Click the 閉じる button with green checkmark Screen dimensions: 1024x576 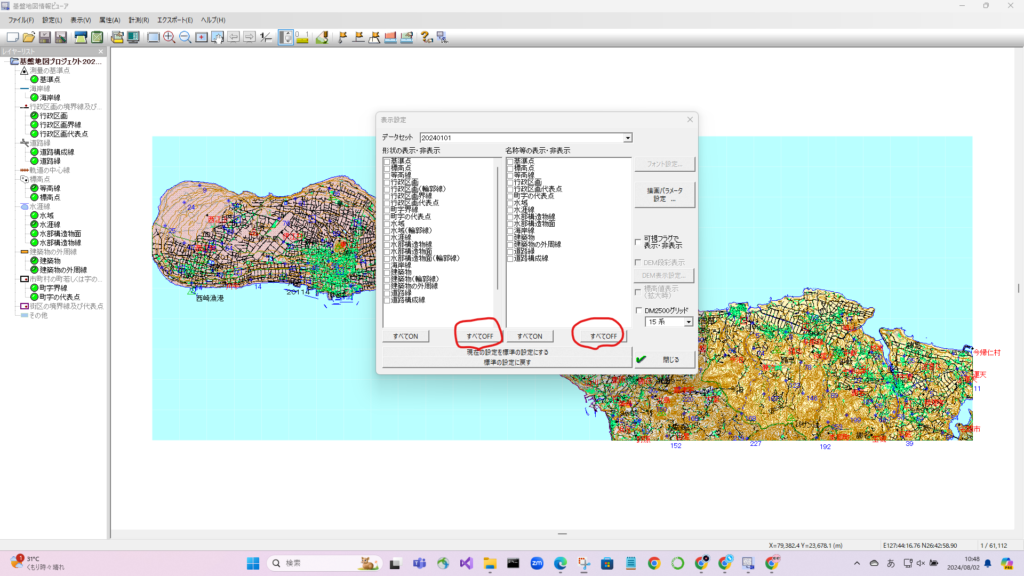664,359
